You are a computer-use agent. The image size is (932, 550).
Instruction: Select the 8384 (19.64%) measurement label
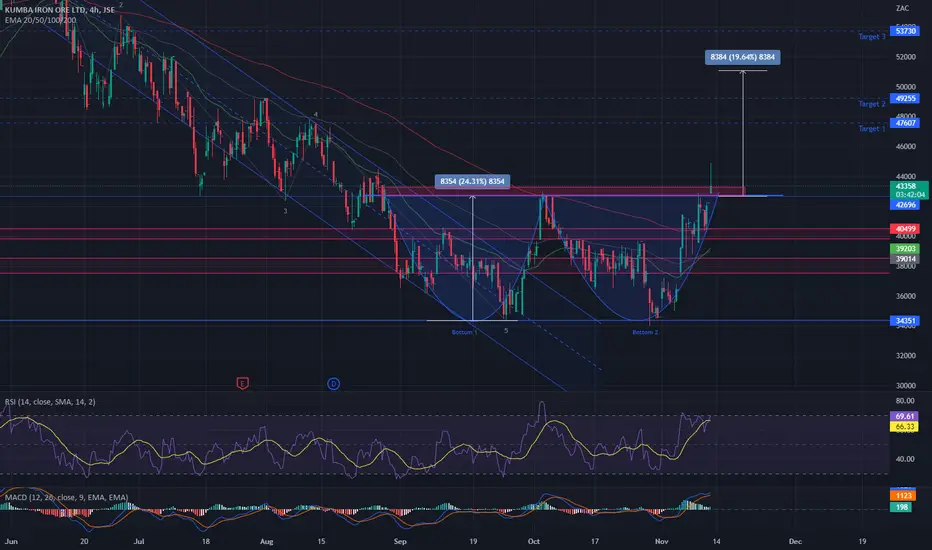coord(742,57)
